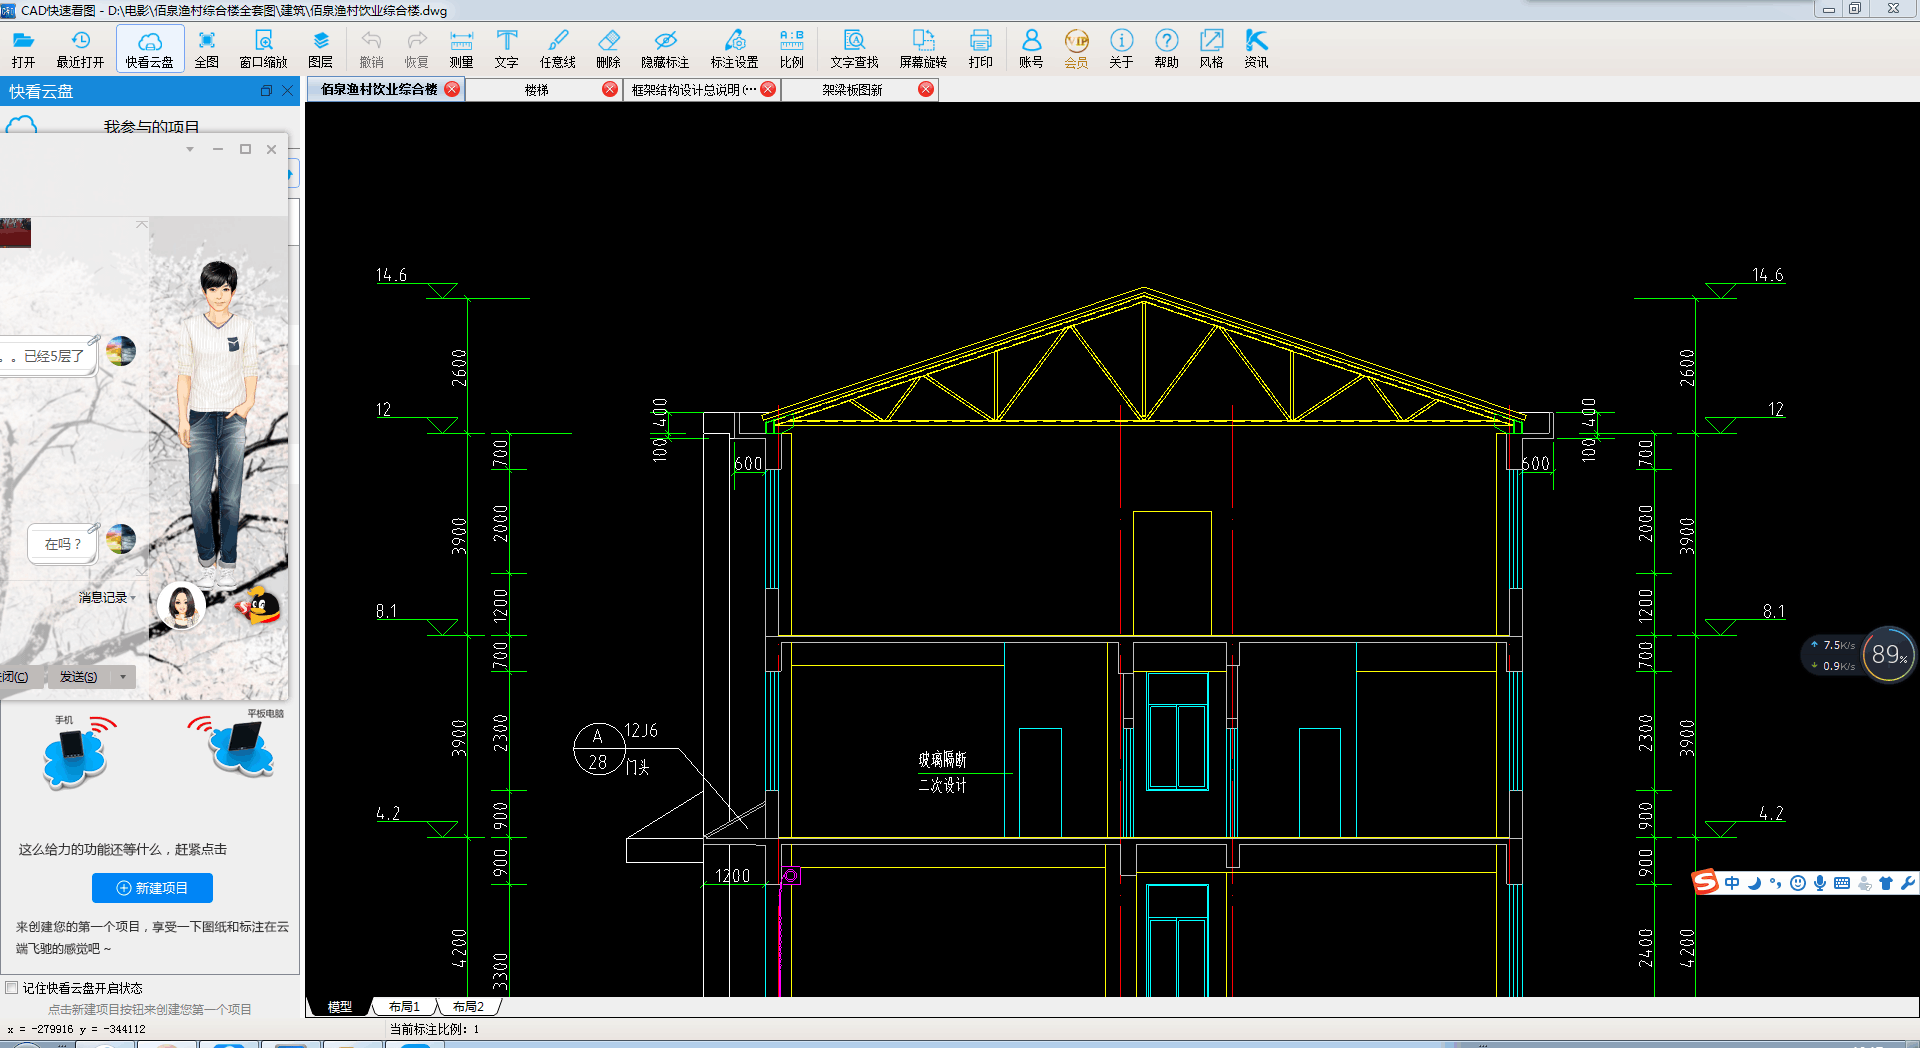Undo last action with 撤销
Image resolution: width=1920 pixels, height=1048 pixels.
tap(371, 48)
